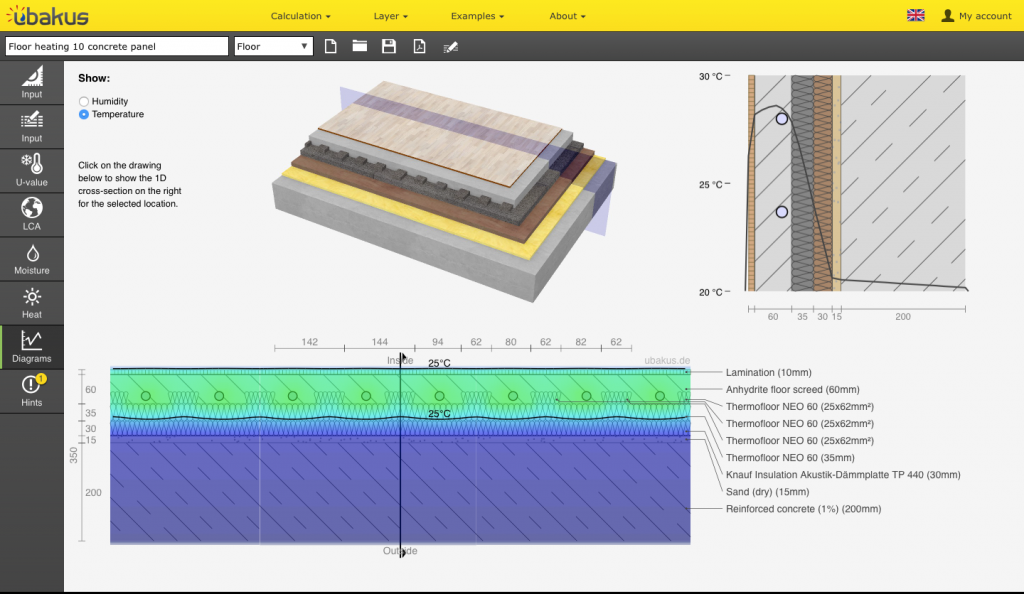Select the Humidity radio button
Viewport: 1024px width, 594px height.
click(x=84, y=101)
